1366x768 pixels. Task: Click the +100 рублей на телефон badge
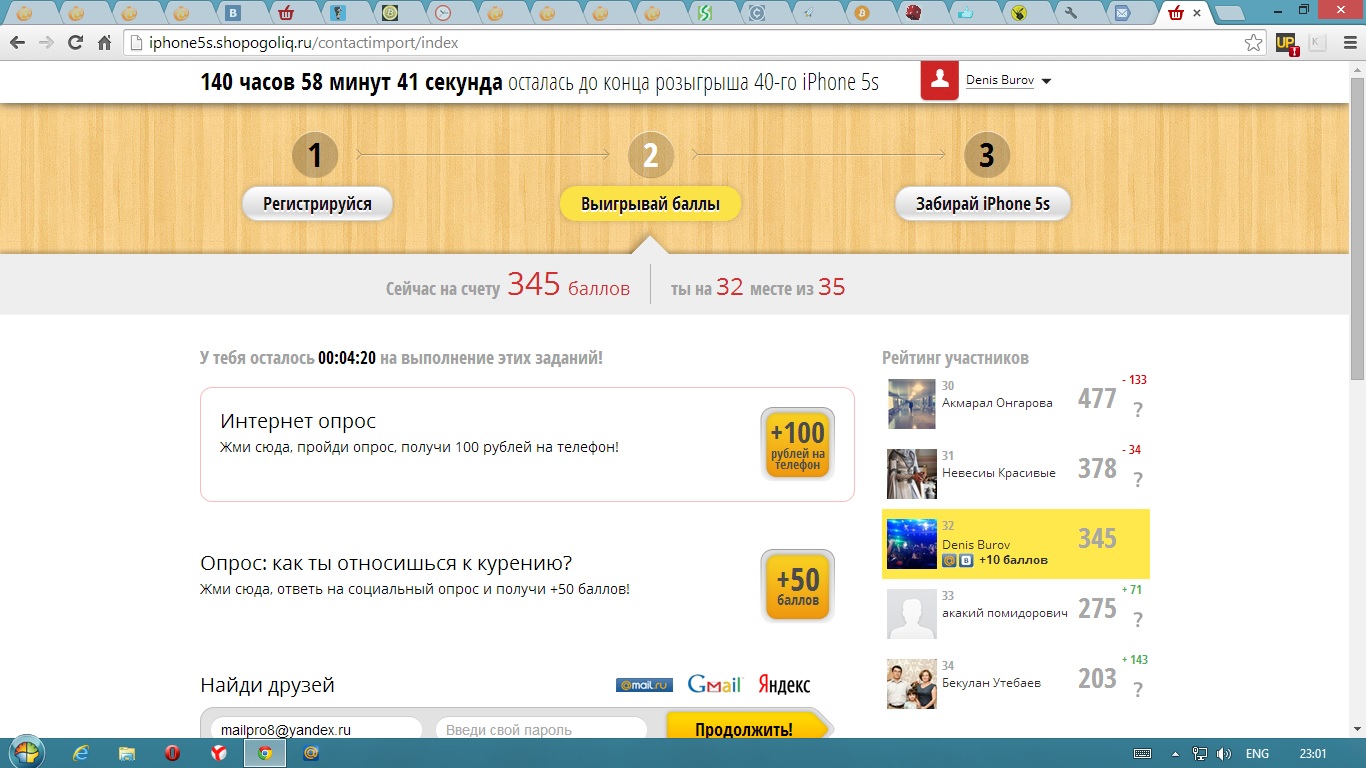[797, 443]
